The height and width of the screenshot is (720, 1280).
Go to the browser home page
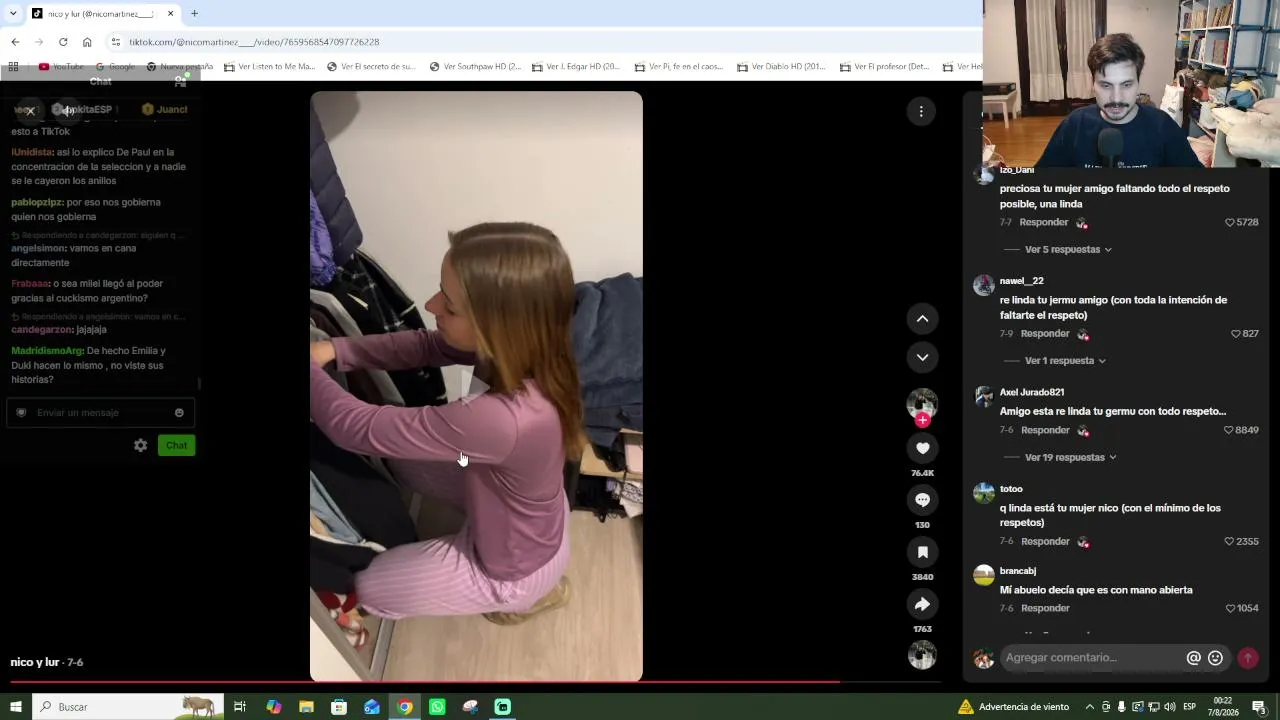coord(87,42)
